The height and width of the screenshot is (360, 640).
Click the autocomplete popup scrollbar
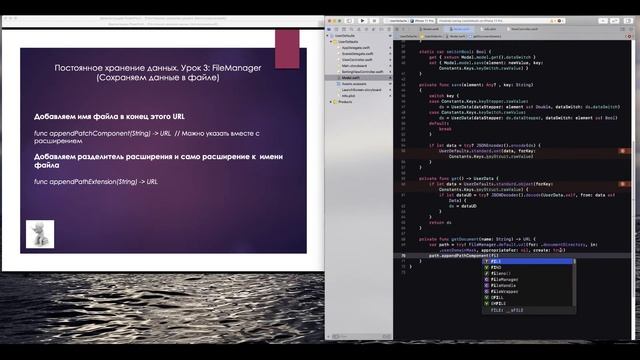tap(574, 282)
